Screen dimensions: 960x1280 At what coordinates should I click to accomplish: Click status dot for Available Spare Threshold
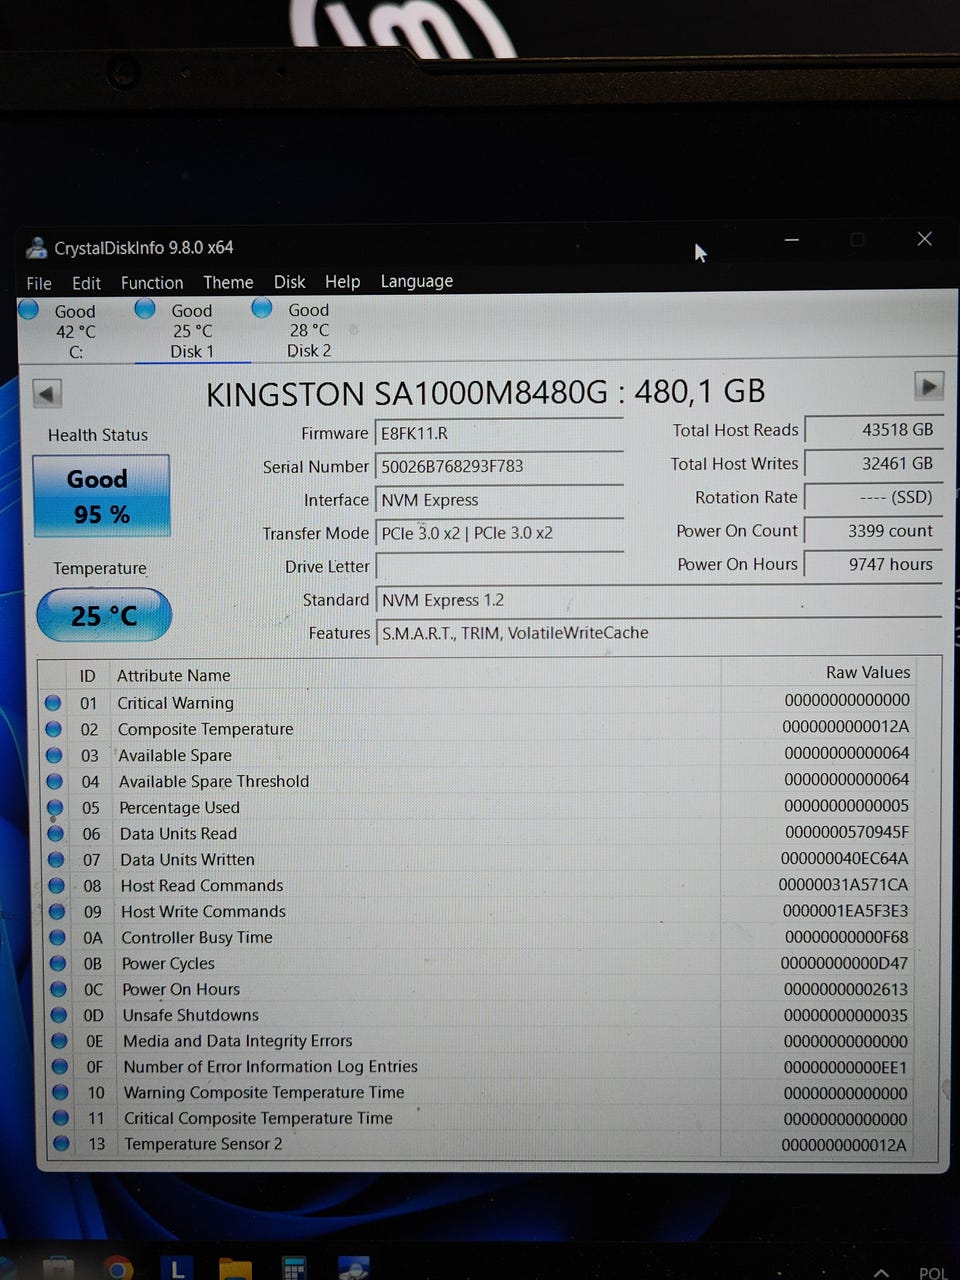pyautogui.click(x=55, y=781)
